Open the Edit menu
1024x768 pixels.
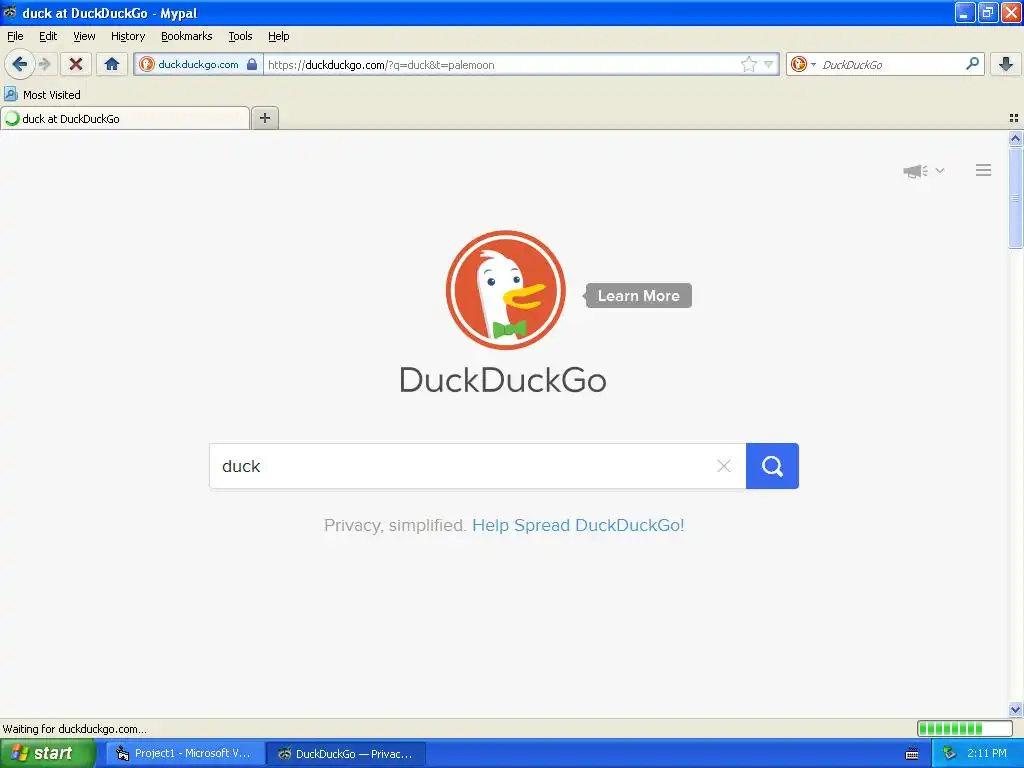pyautogui.click(x=48, y=36)
